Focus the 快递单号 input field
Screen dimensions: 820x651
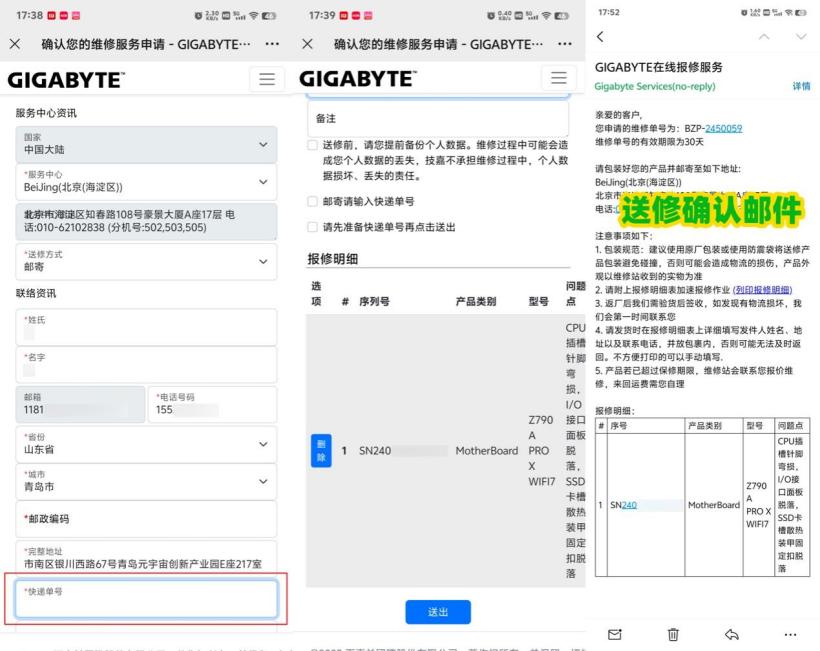(x=146, y=600)
